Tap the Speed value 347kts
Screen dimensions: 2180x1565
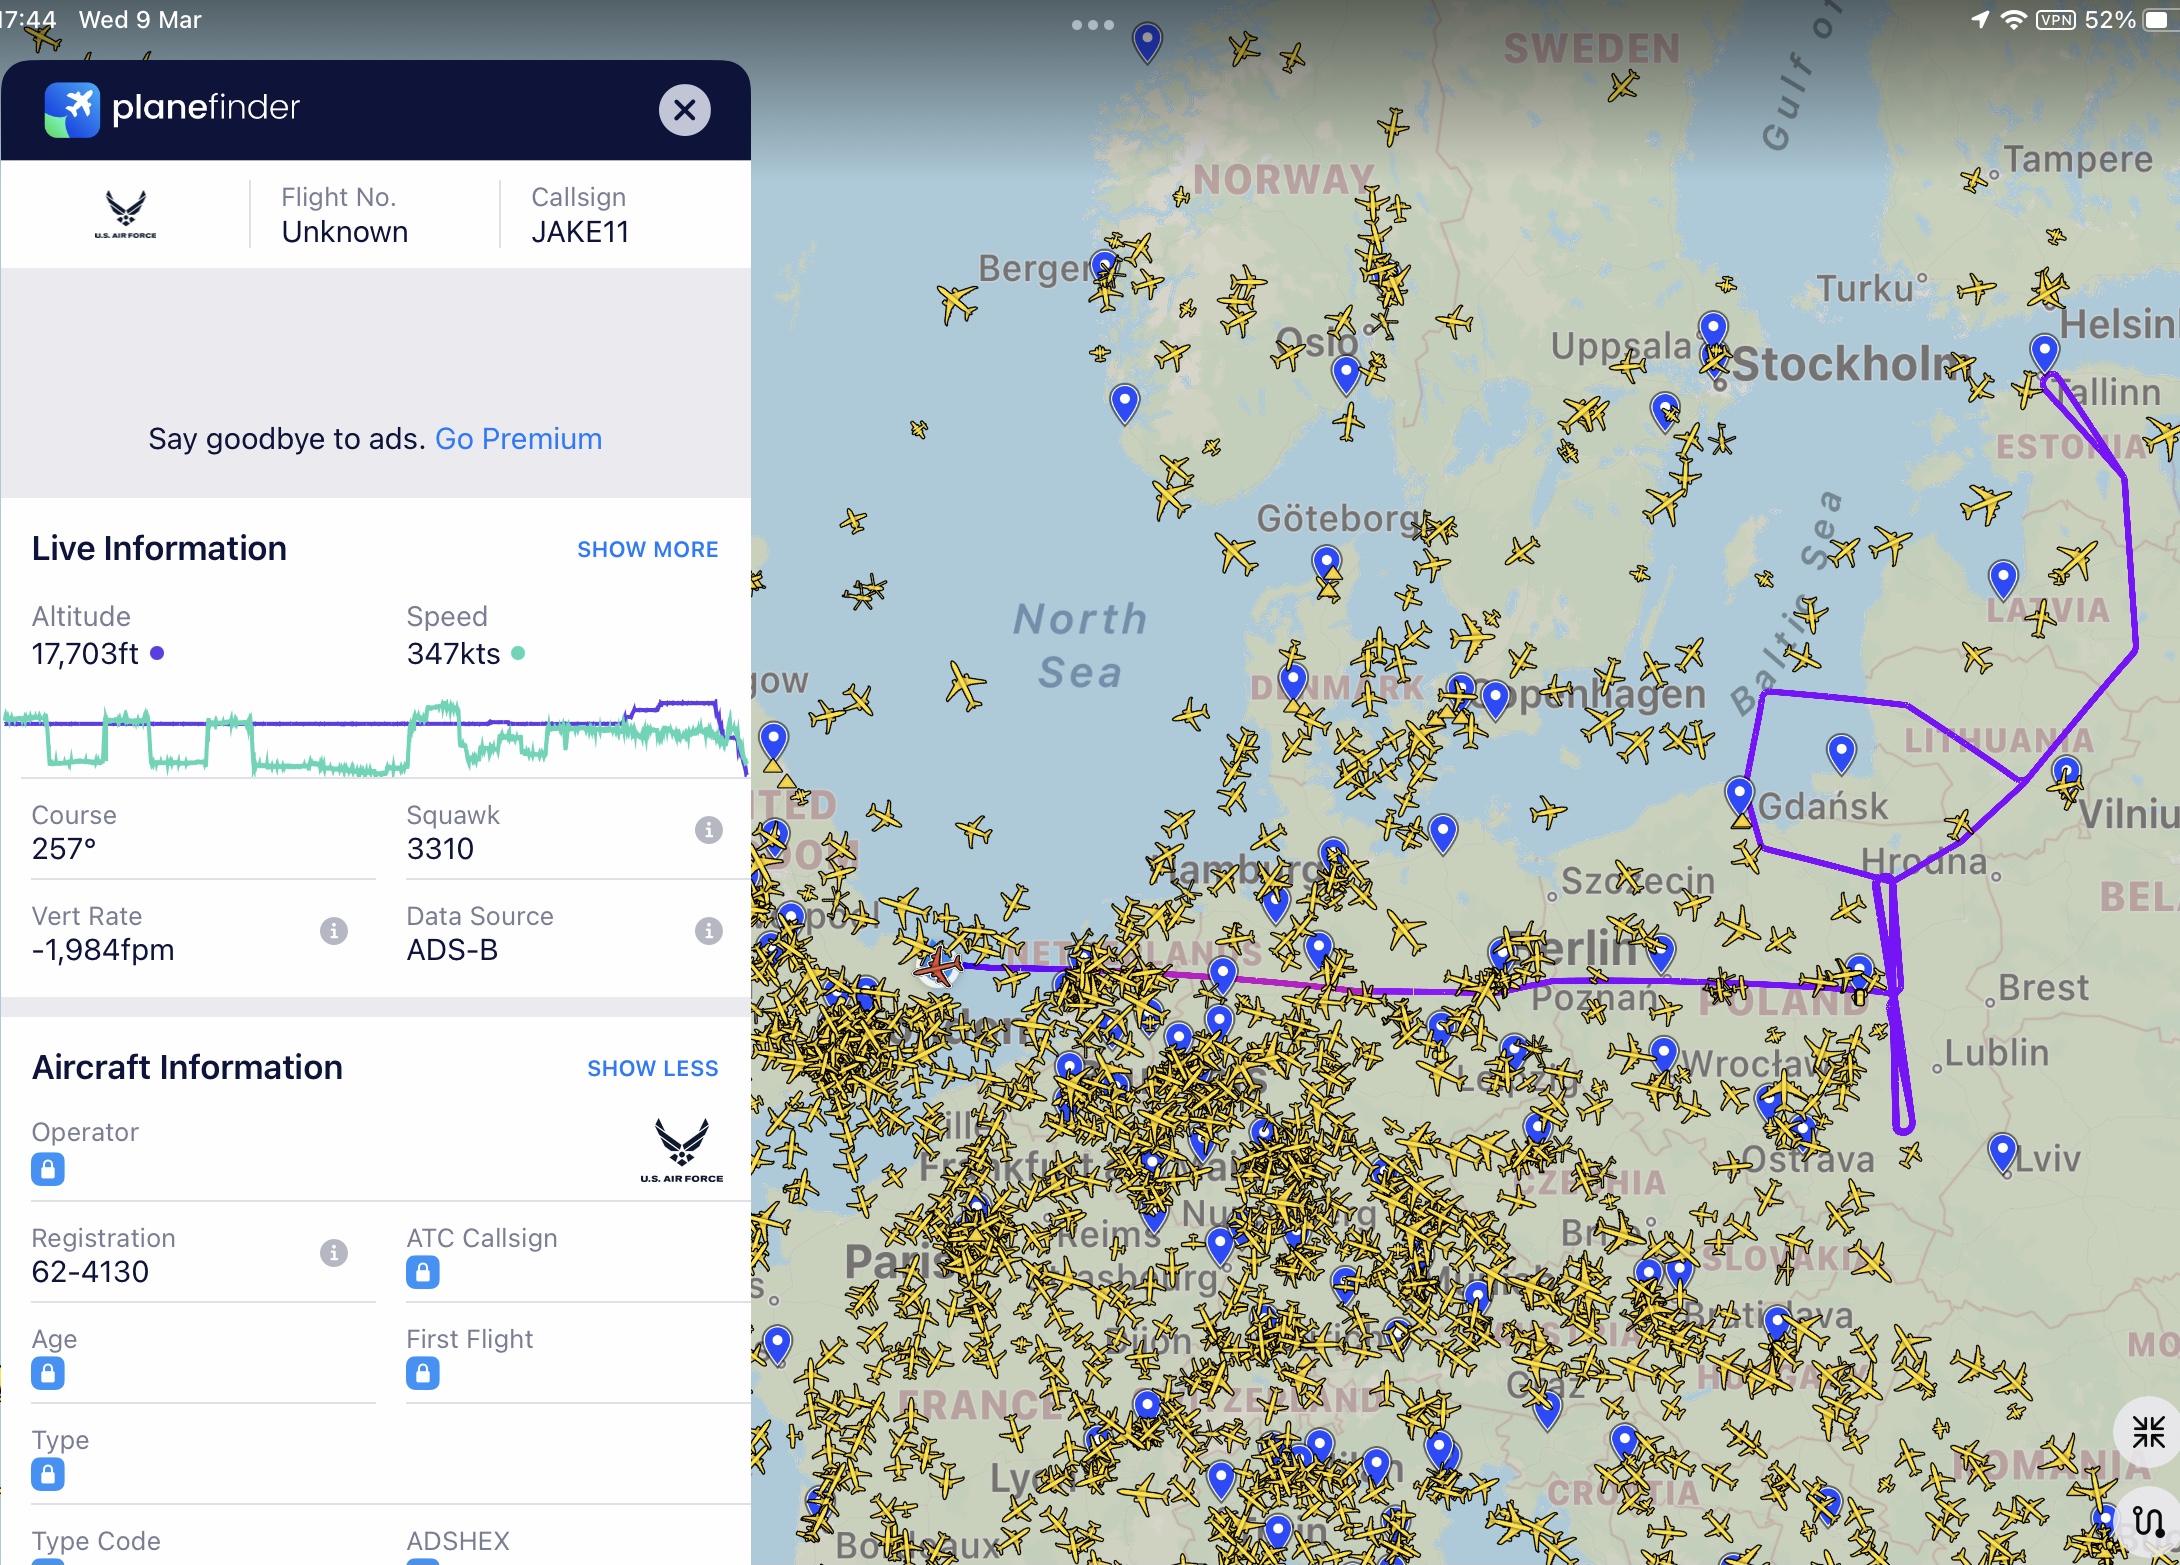point(453,653)
